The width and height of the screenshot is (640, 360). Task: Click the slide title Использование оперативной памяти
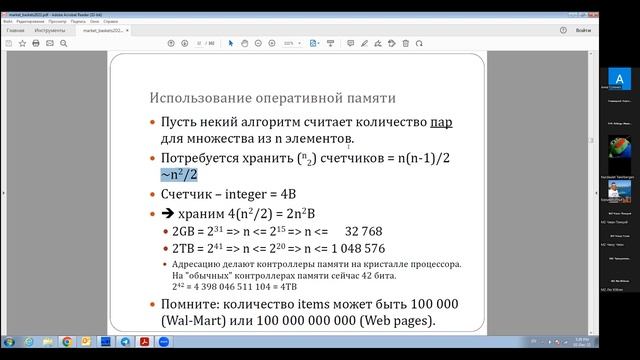pyautogui.click(x=273, y=98)
